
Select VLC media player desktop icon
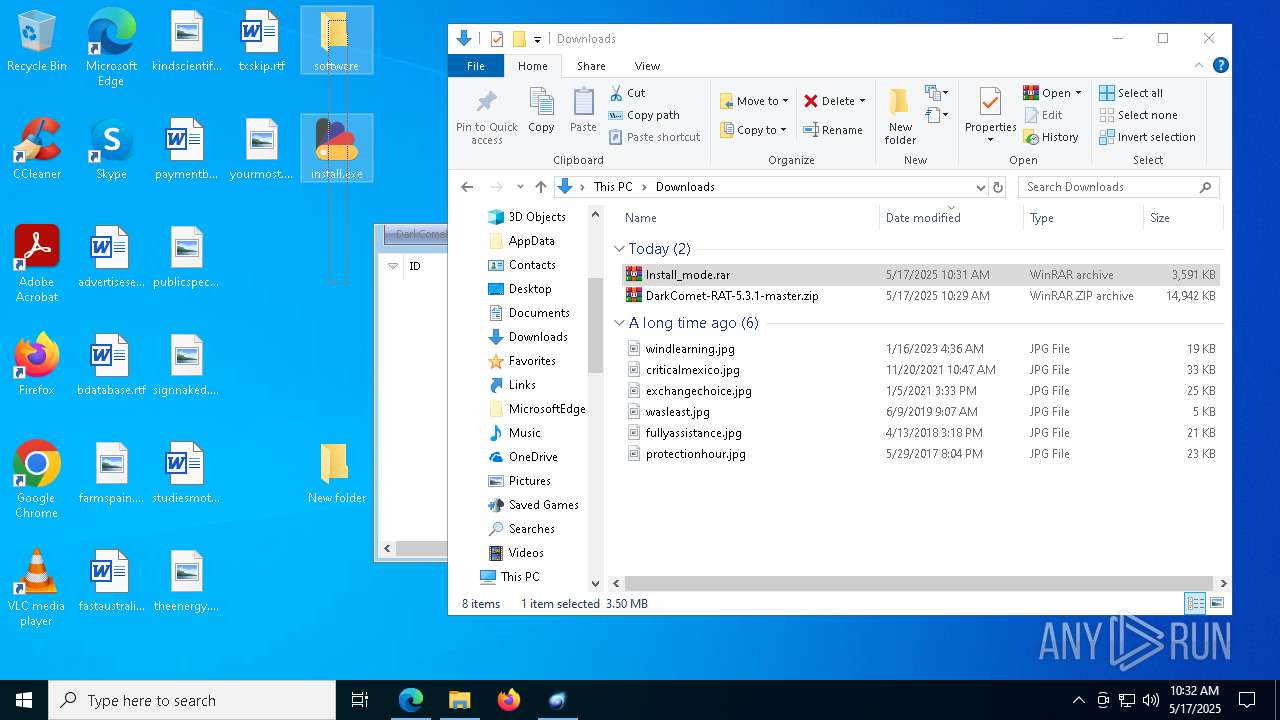pos(37,587)
